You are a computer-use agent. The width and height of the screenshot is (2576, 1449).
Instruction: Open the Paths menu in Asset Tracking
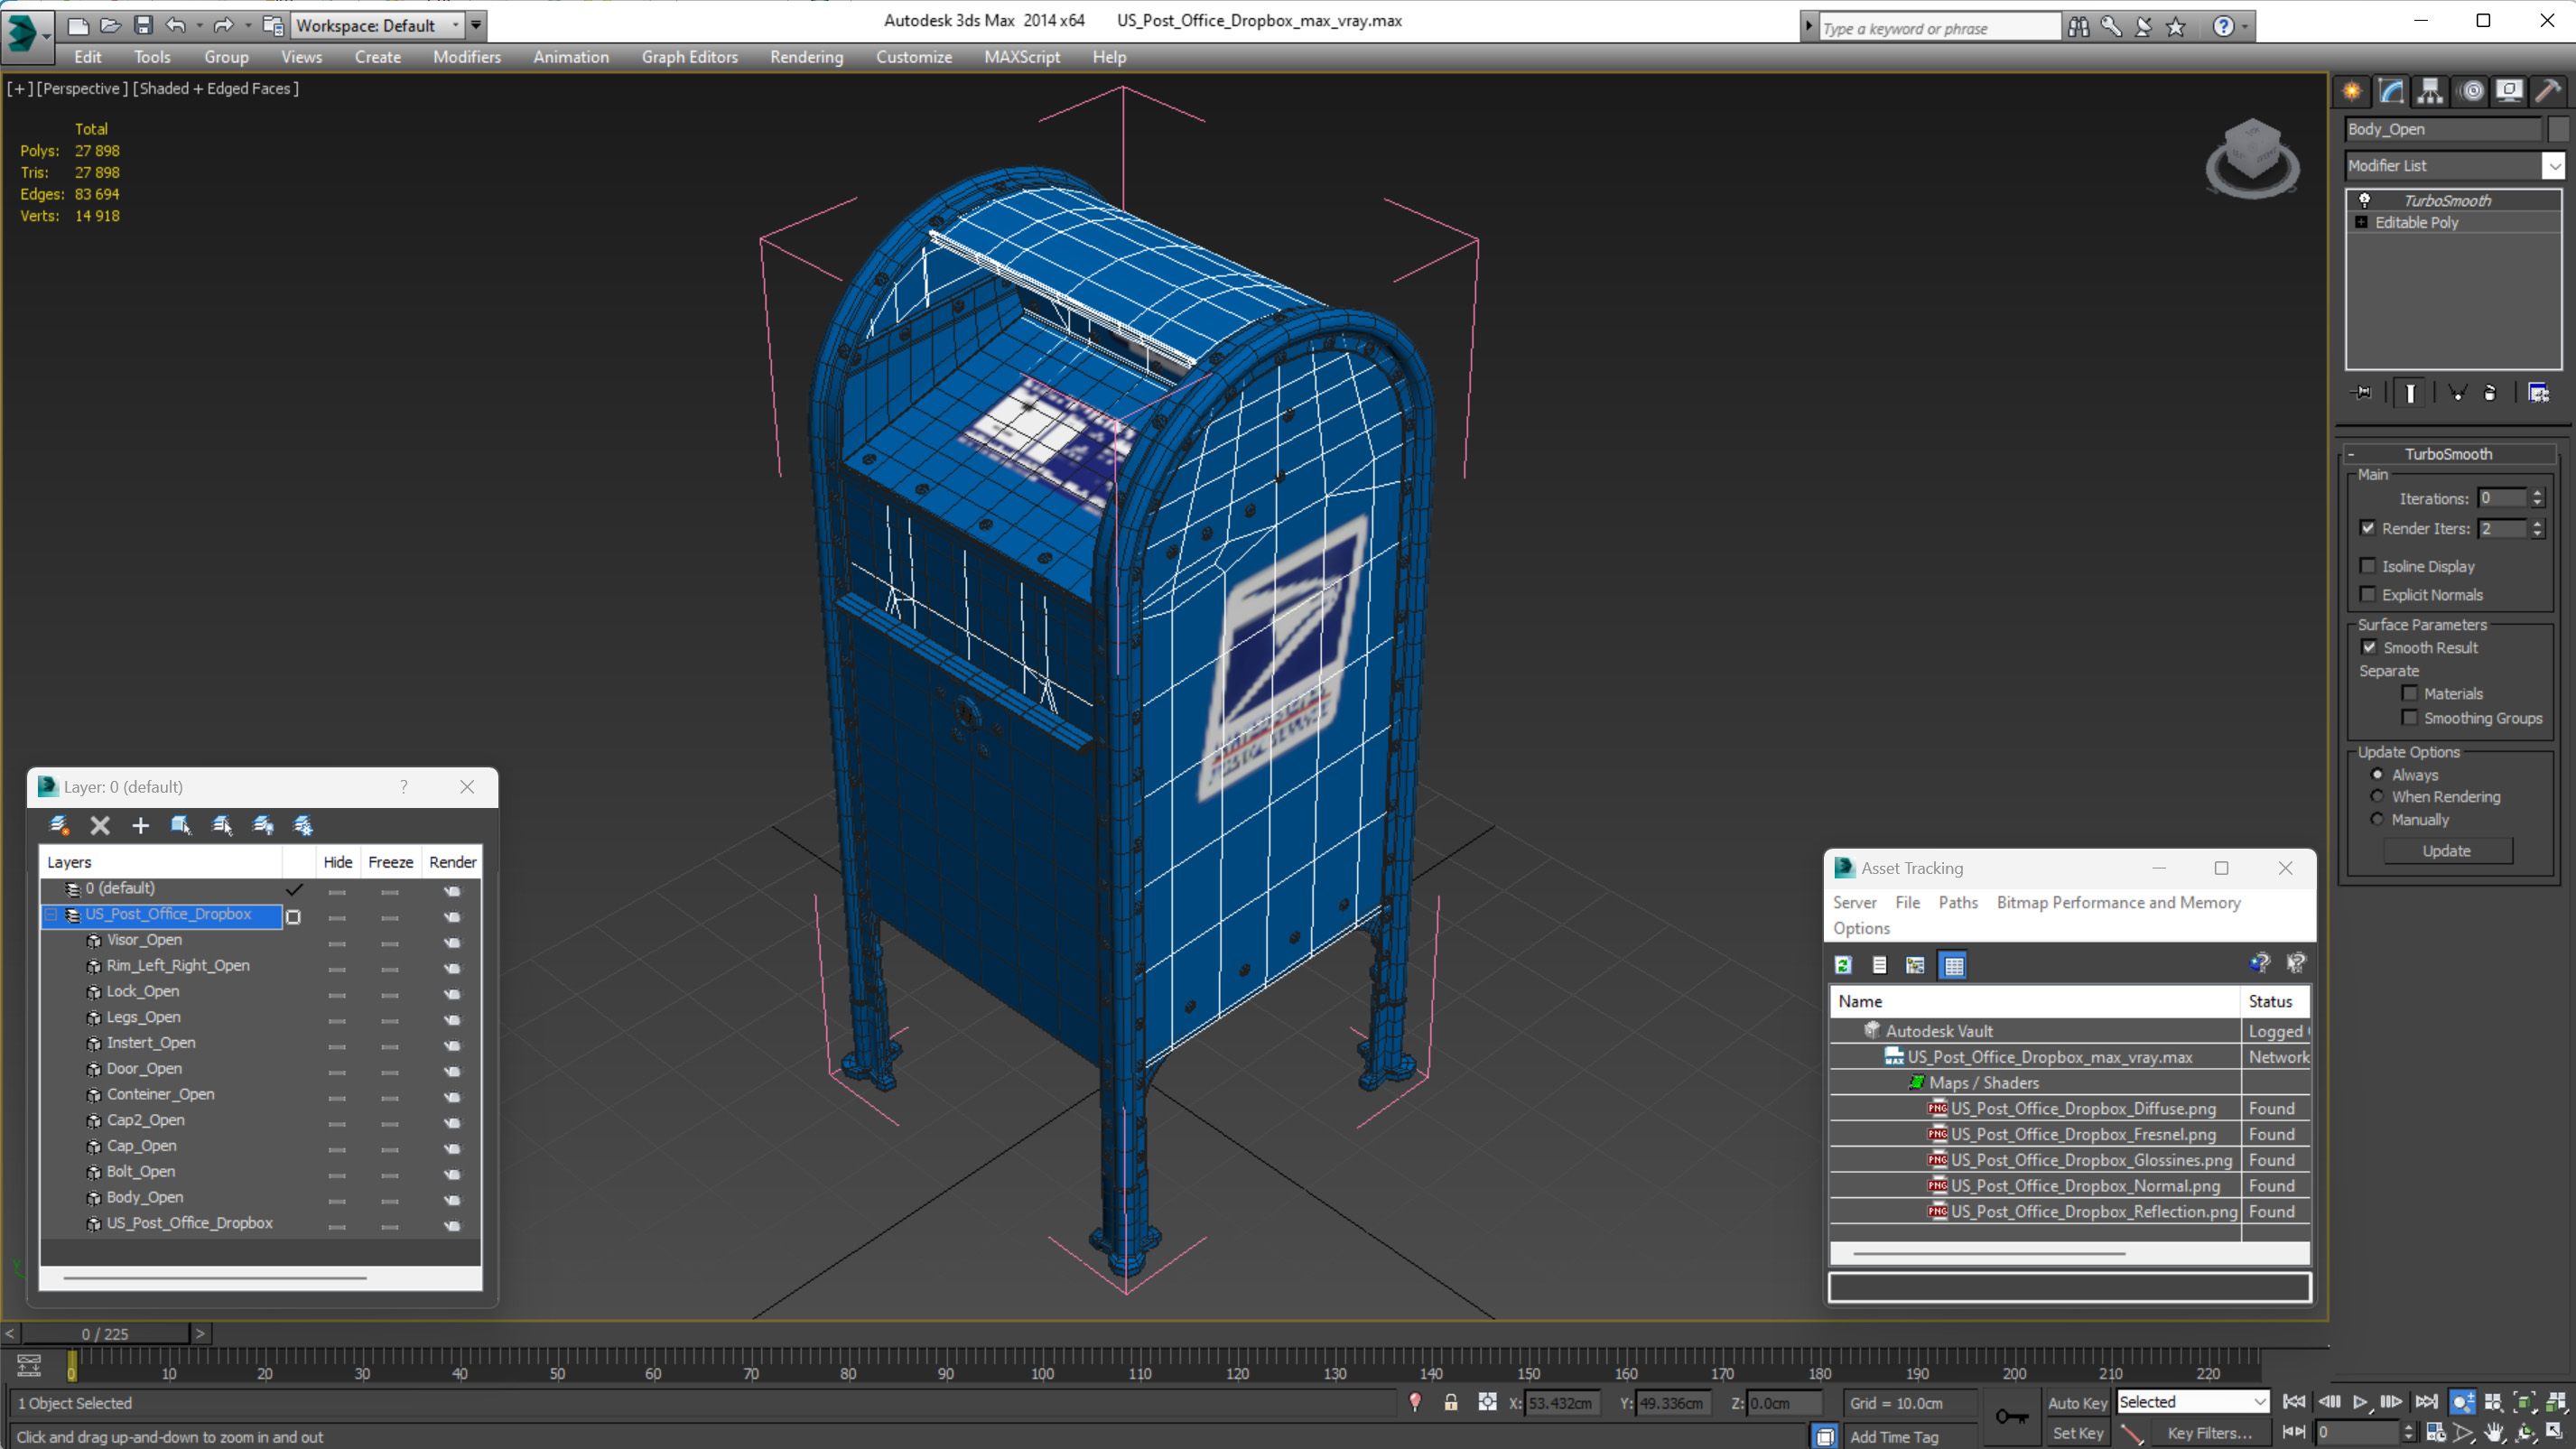(1957, 902)
